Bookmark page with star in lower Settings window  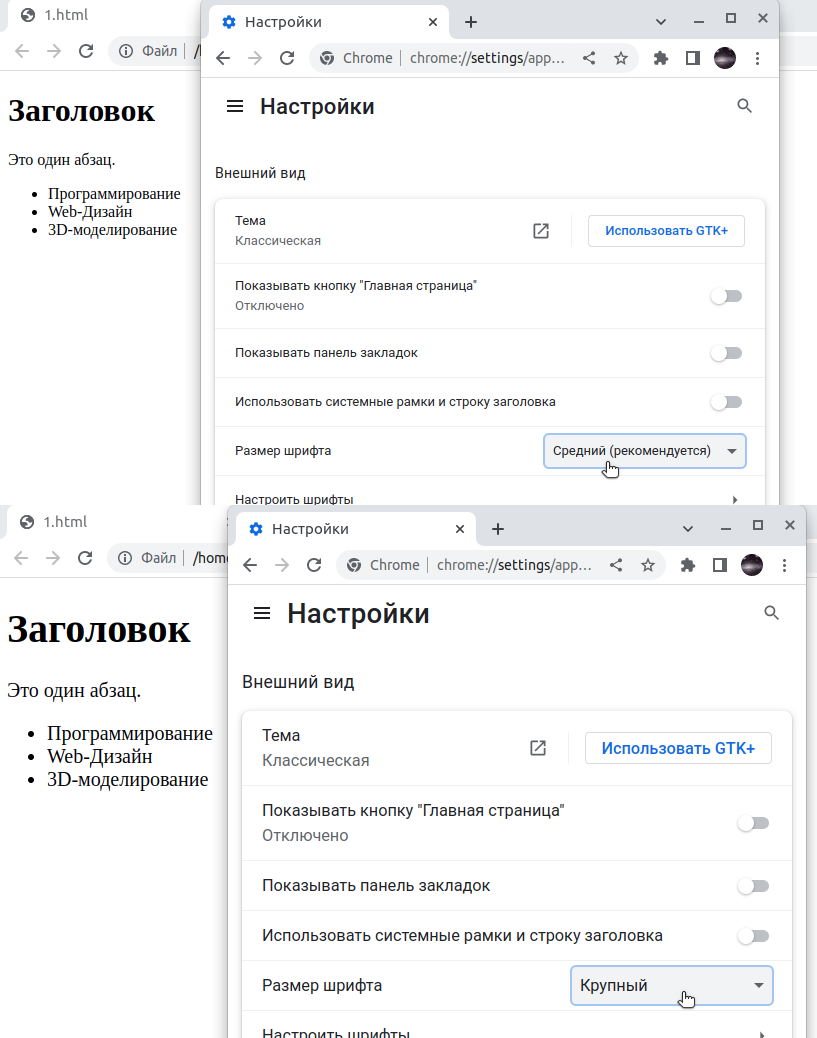point(648,565)
